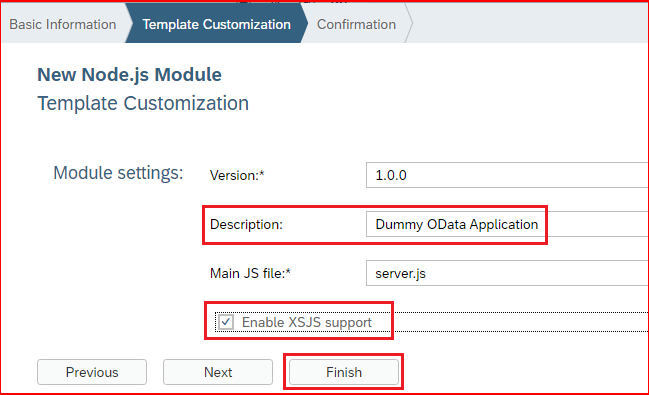The width and height of the screenshot is (649, 395).
Task: Focus the Version field showing 1.0.0
Action: (x=507, y=175)
